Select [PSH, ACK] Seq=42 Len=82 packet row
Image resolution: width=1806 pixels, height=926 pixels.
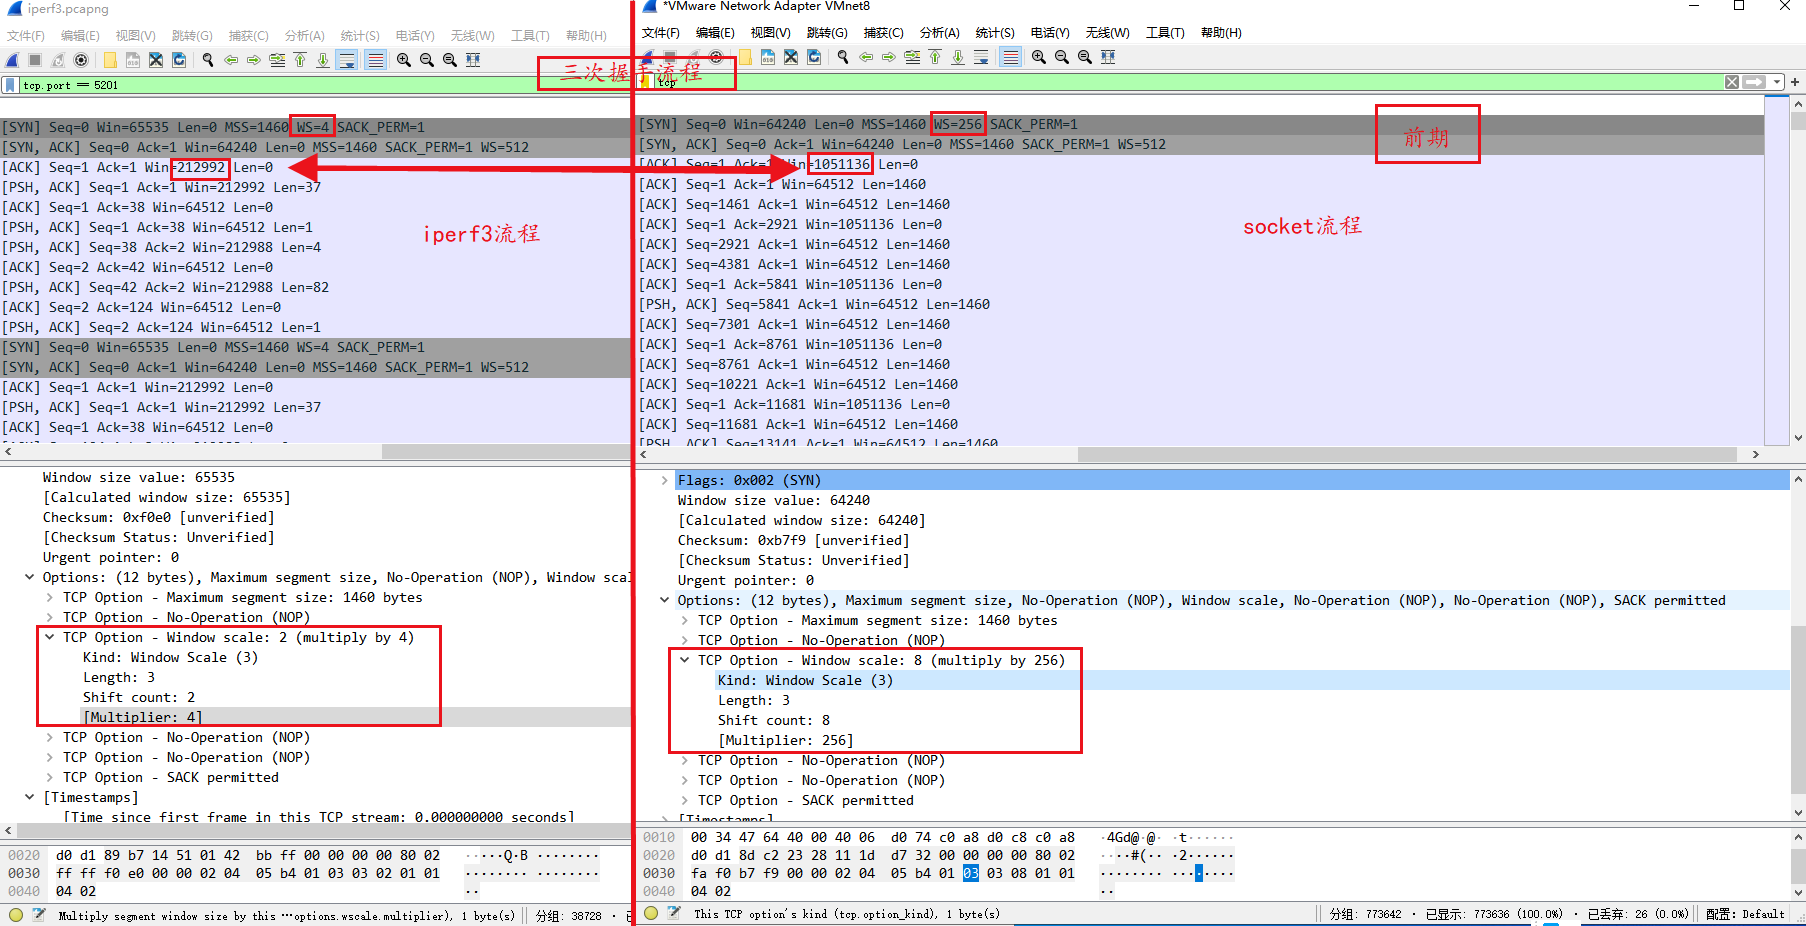pyautogui.click(x=315, y=287)
